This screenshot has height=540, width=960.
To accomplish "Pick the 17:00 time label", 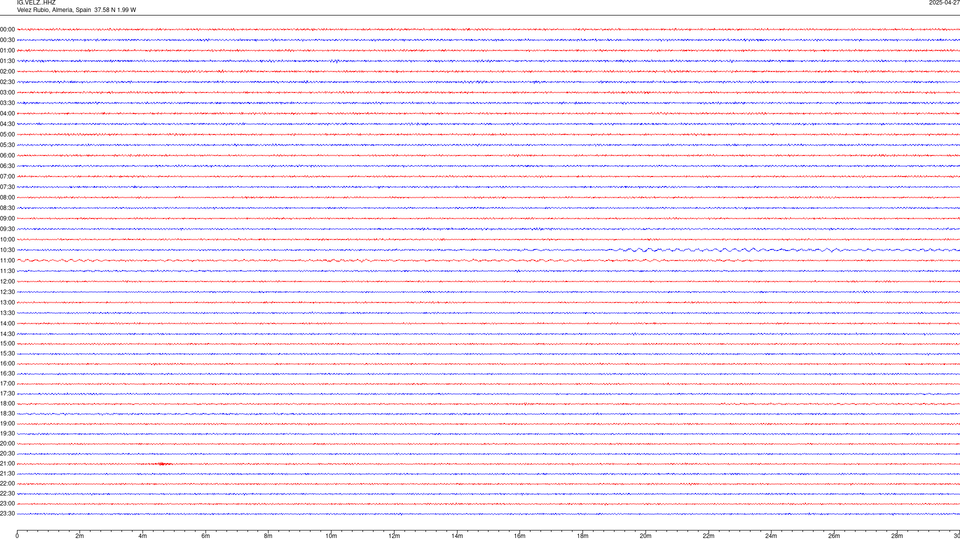I will pos(7,384).
